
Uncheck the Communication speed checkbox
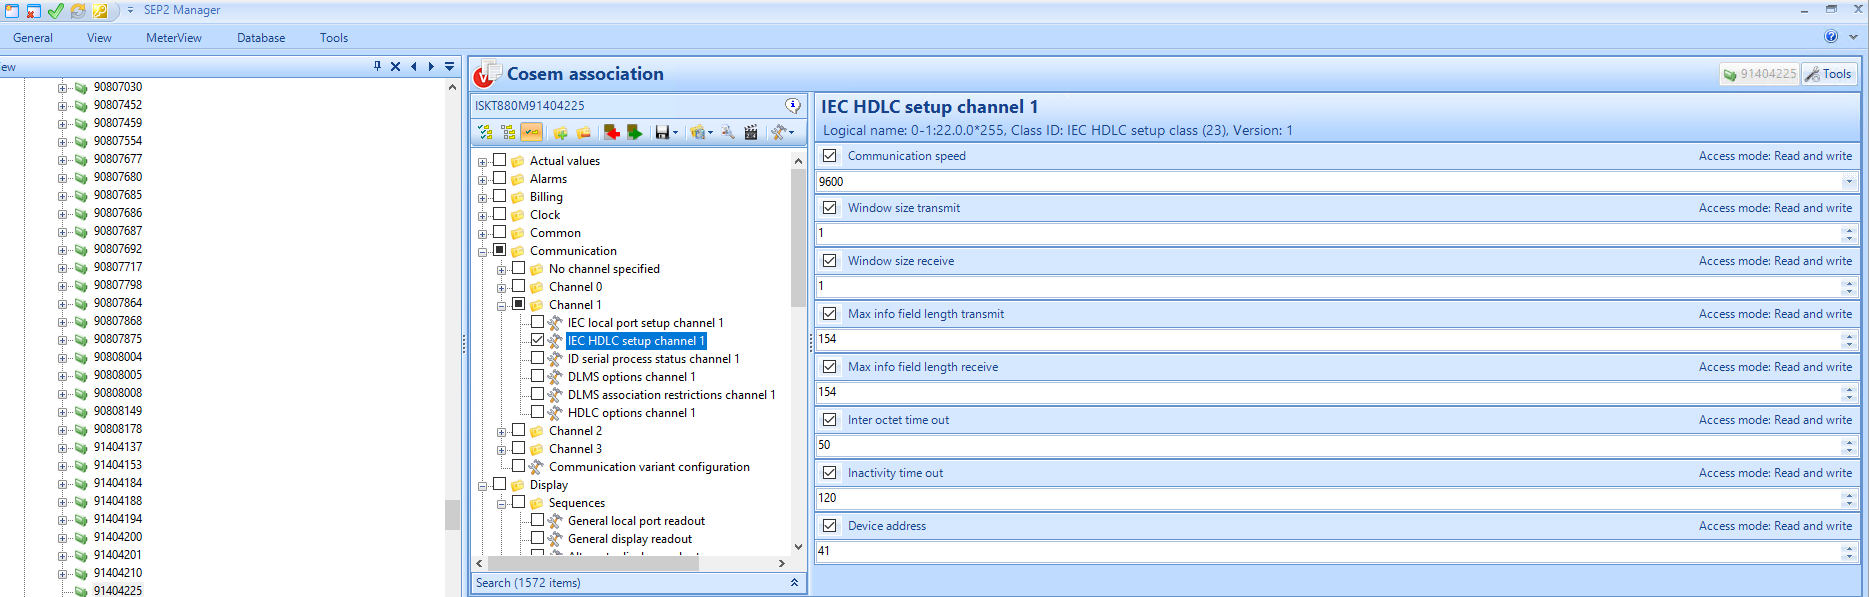[830, 155]
